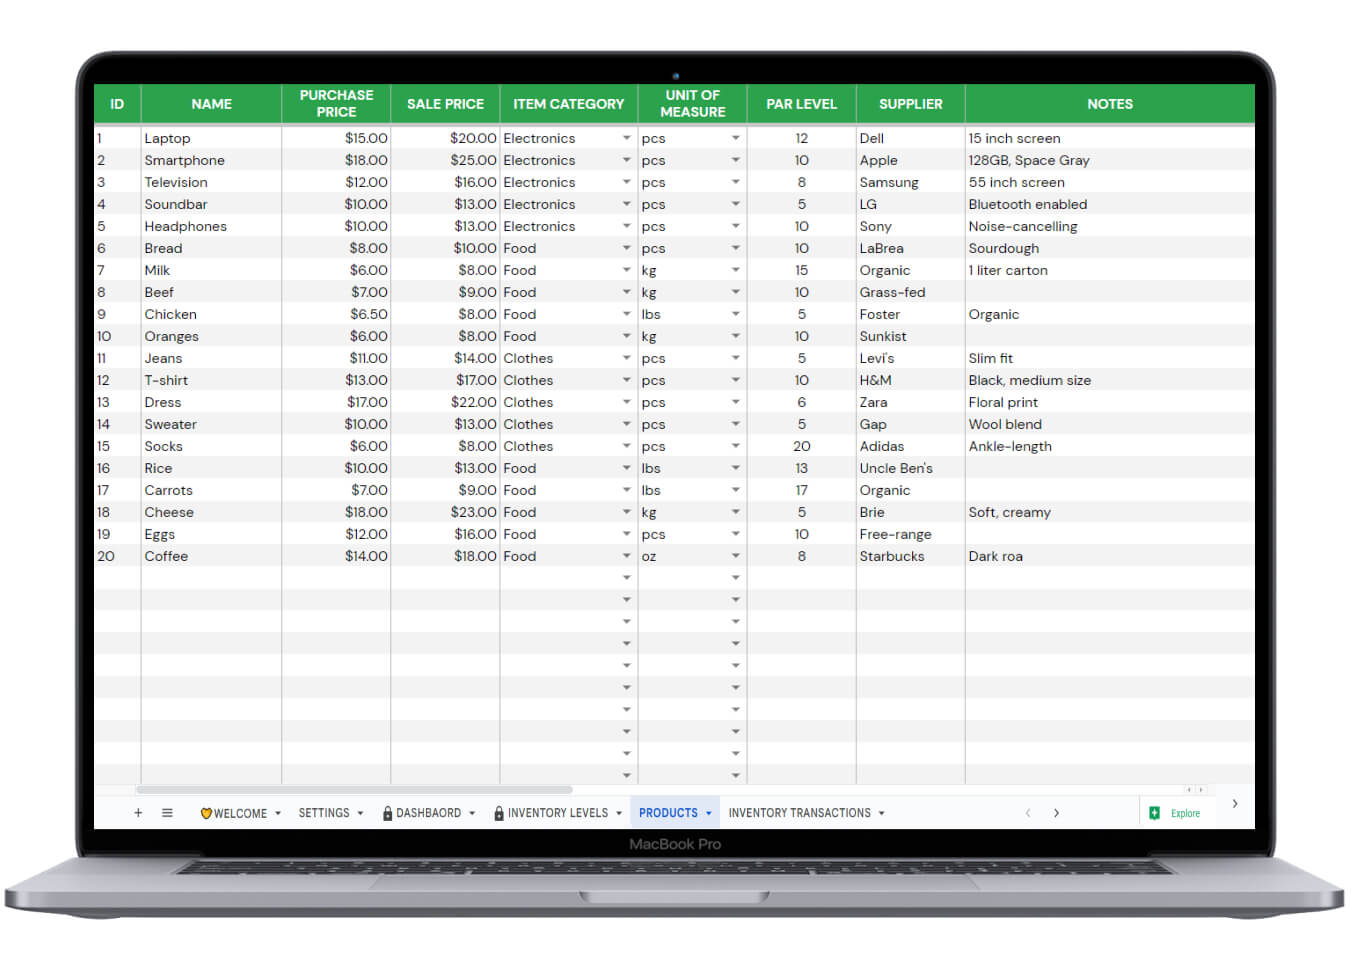Select the Smartphone name cell
The image size is (1351, 967).
pos(211,160)
